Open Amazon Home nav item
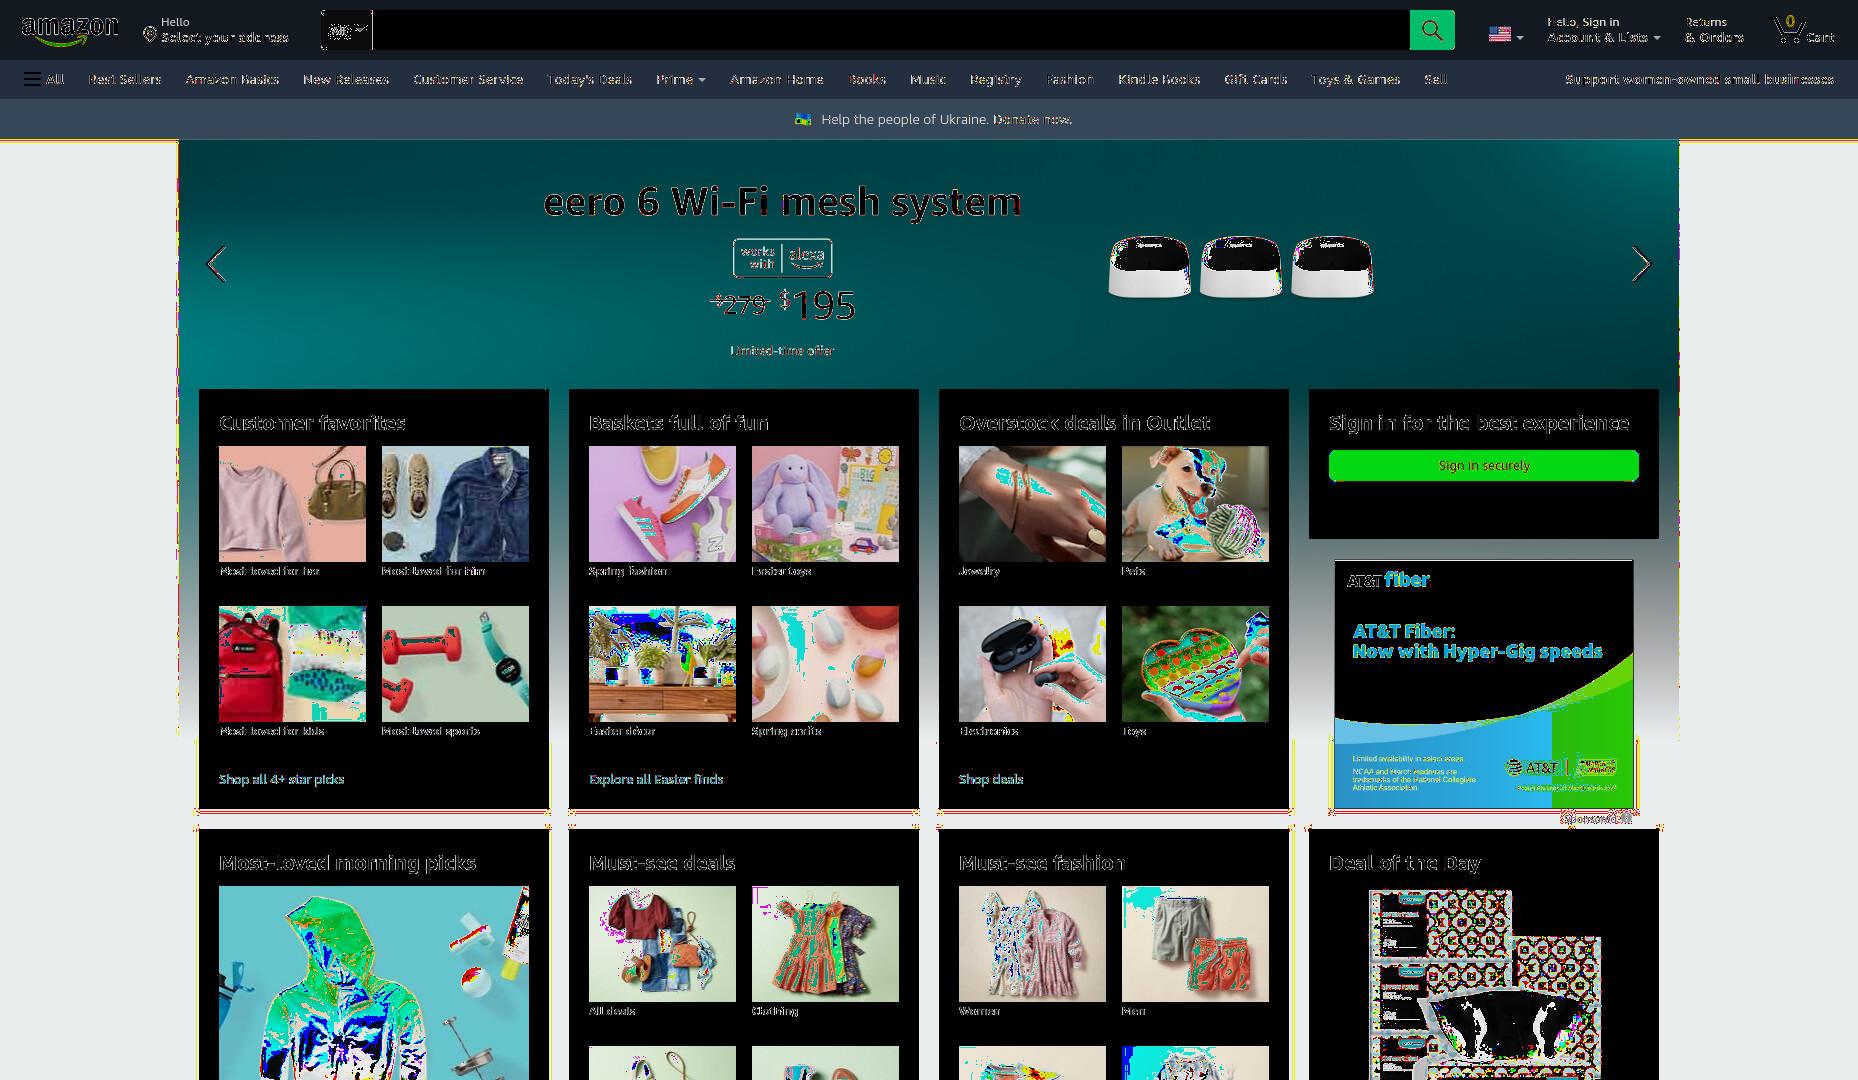The width and height of the screenshot is (1858, 1080). [x=777, y=79]
